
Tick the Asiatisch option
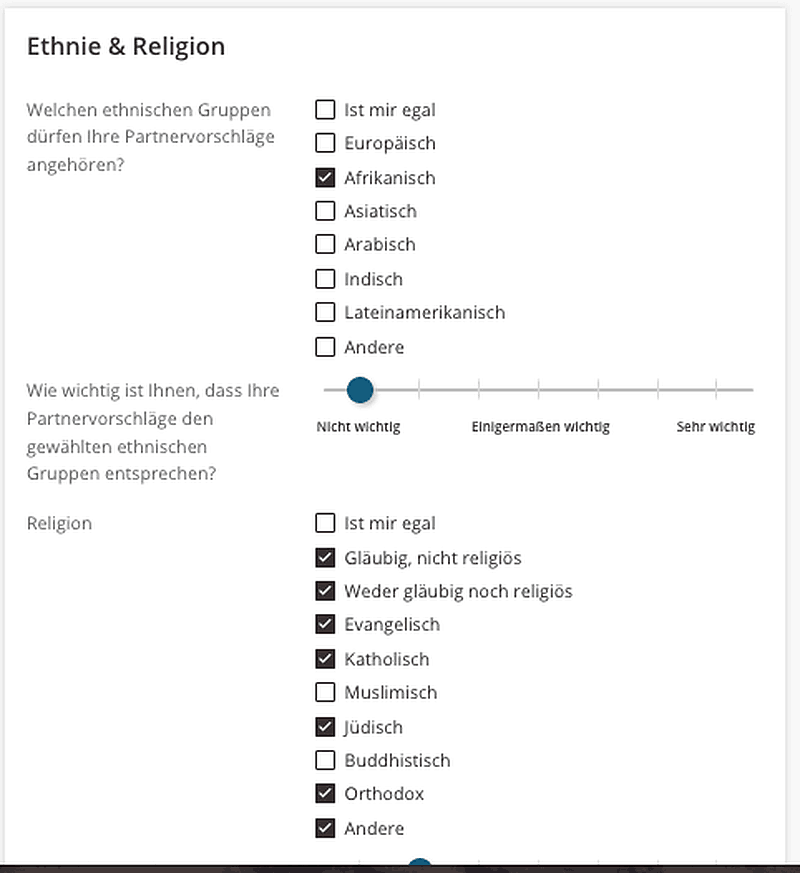pyautogui.click(x=325, y=211)
